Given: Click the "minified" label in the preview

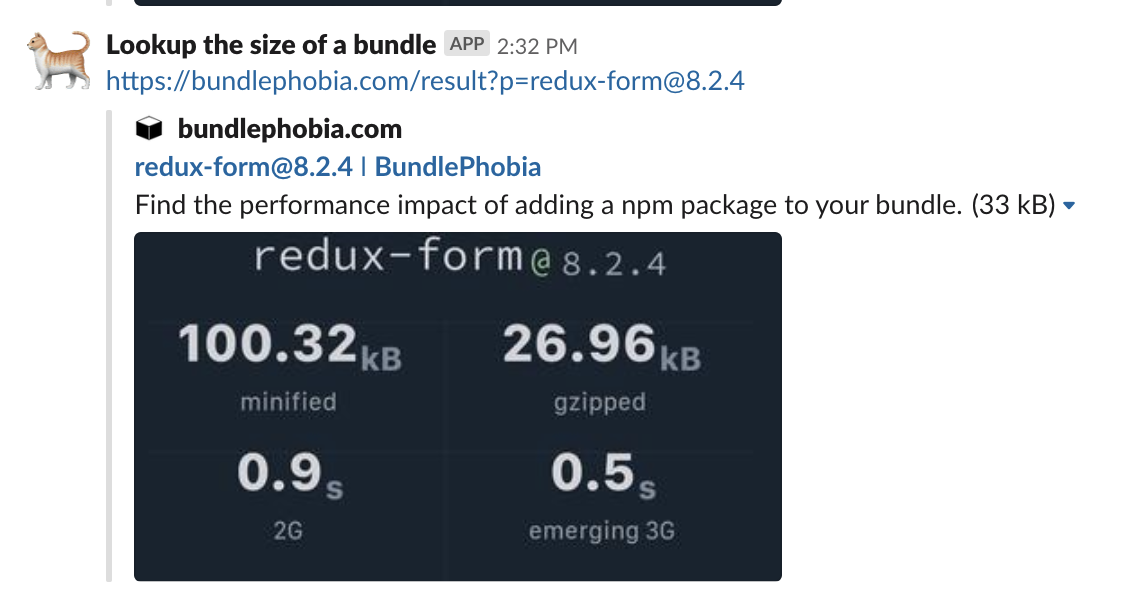Looking at the screenshot, I should [288, 402].
